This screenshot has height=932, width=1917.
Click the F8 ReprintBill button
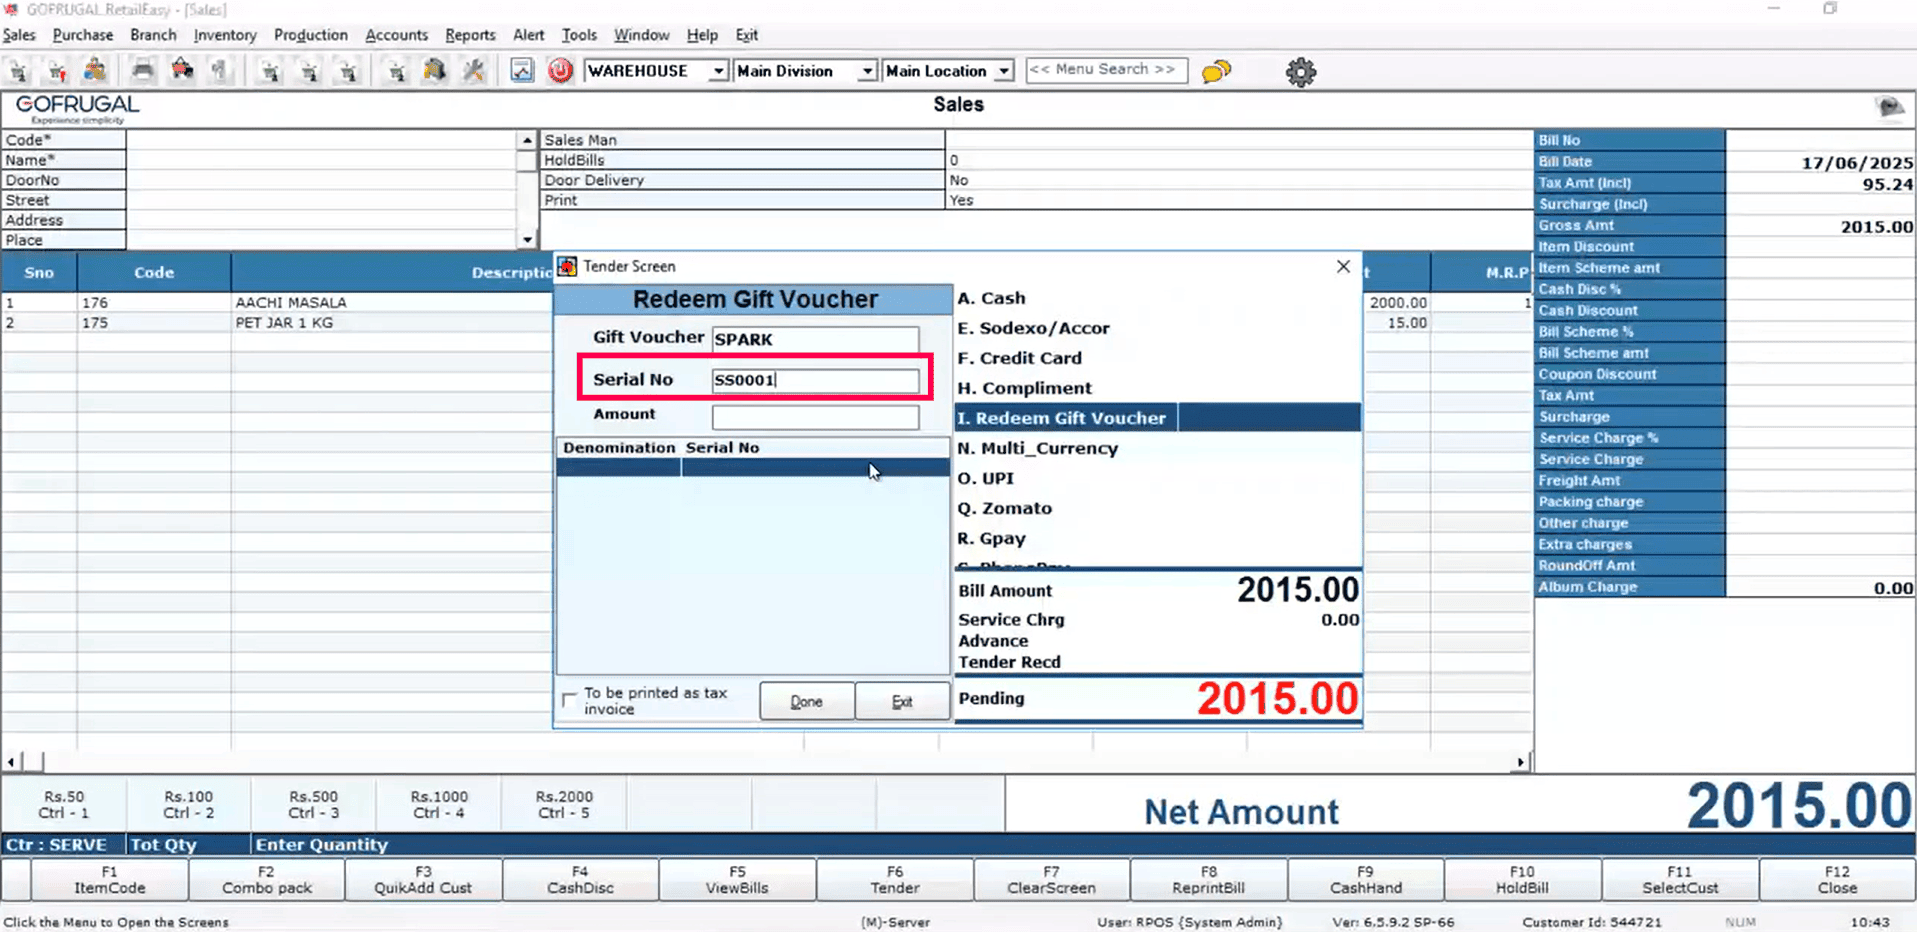point(1209,880)
